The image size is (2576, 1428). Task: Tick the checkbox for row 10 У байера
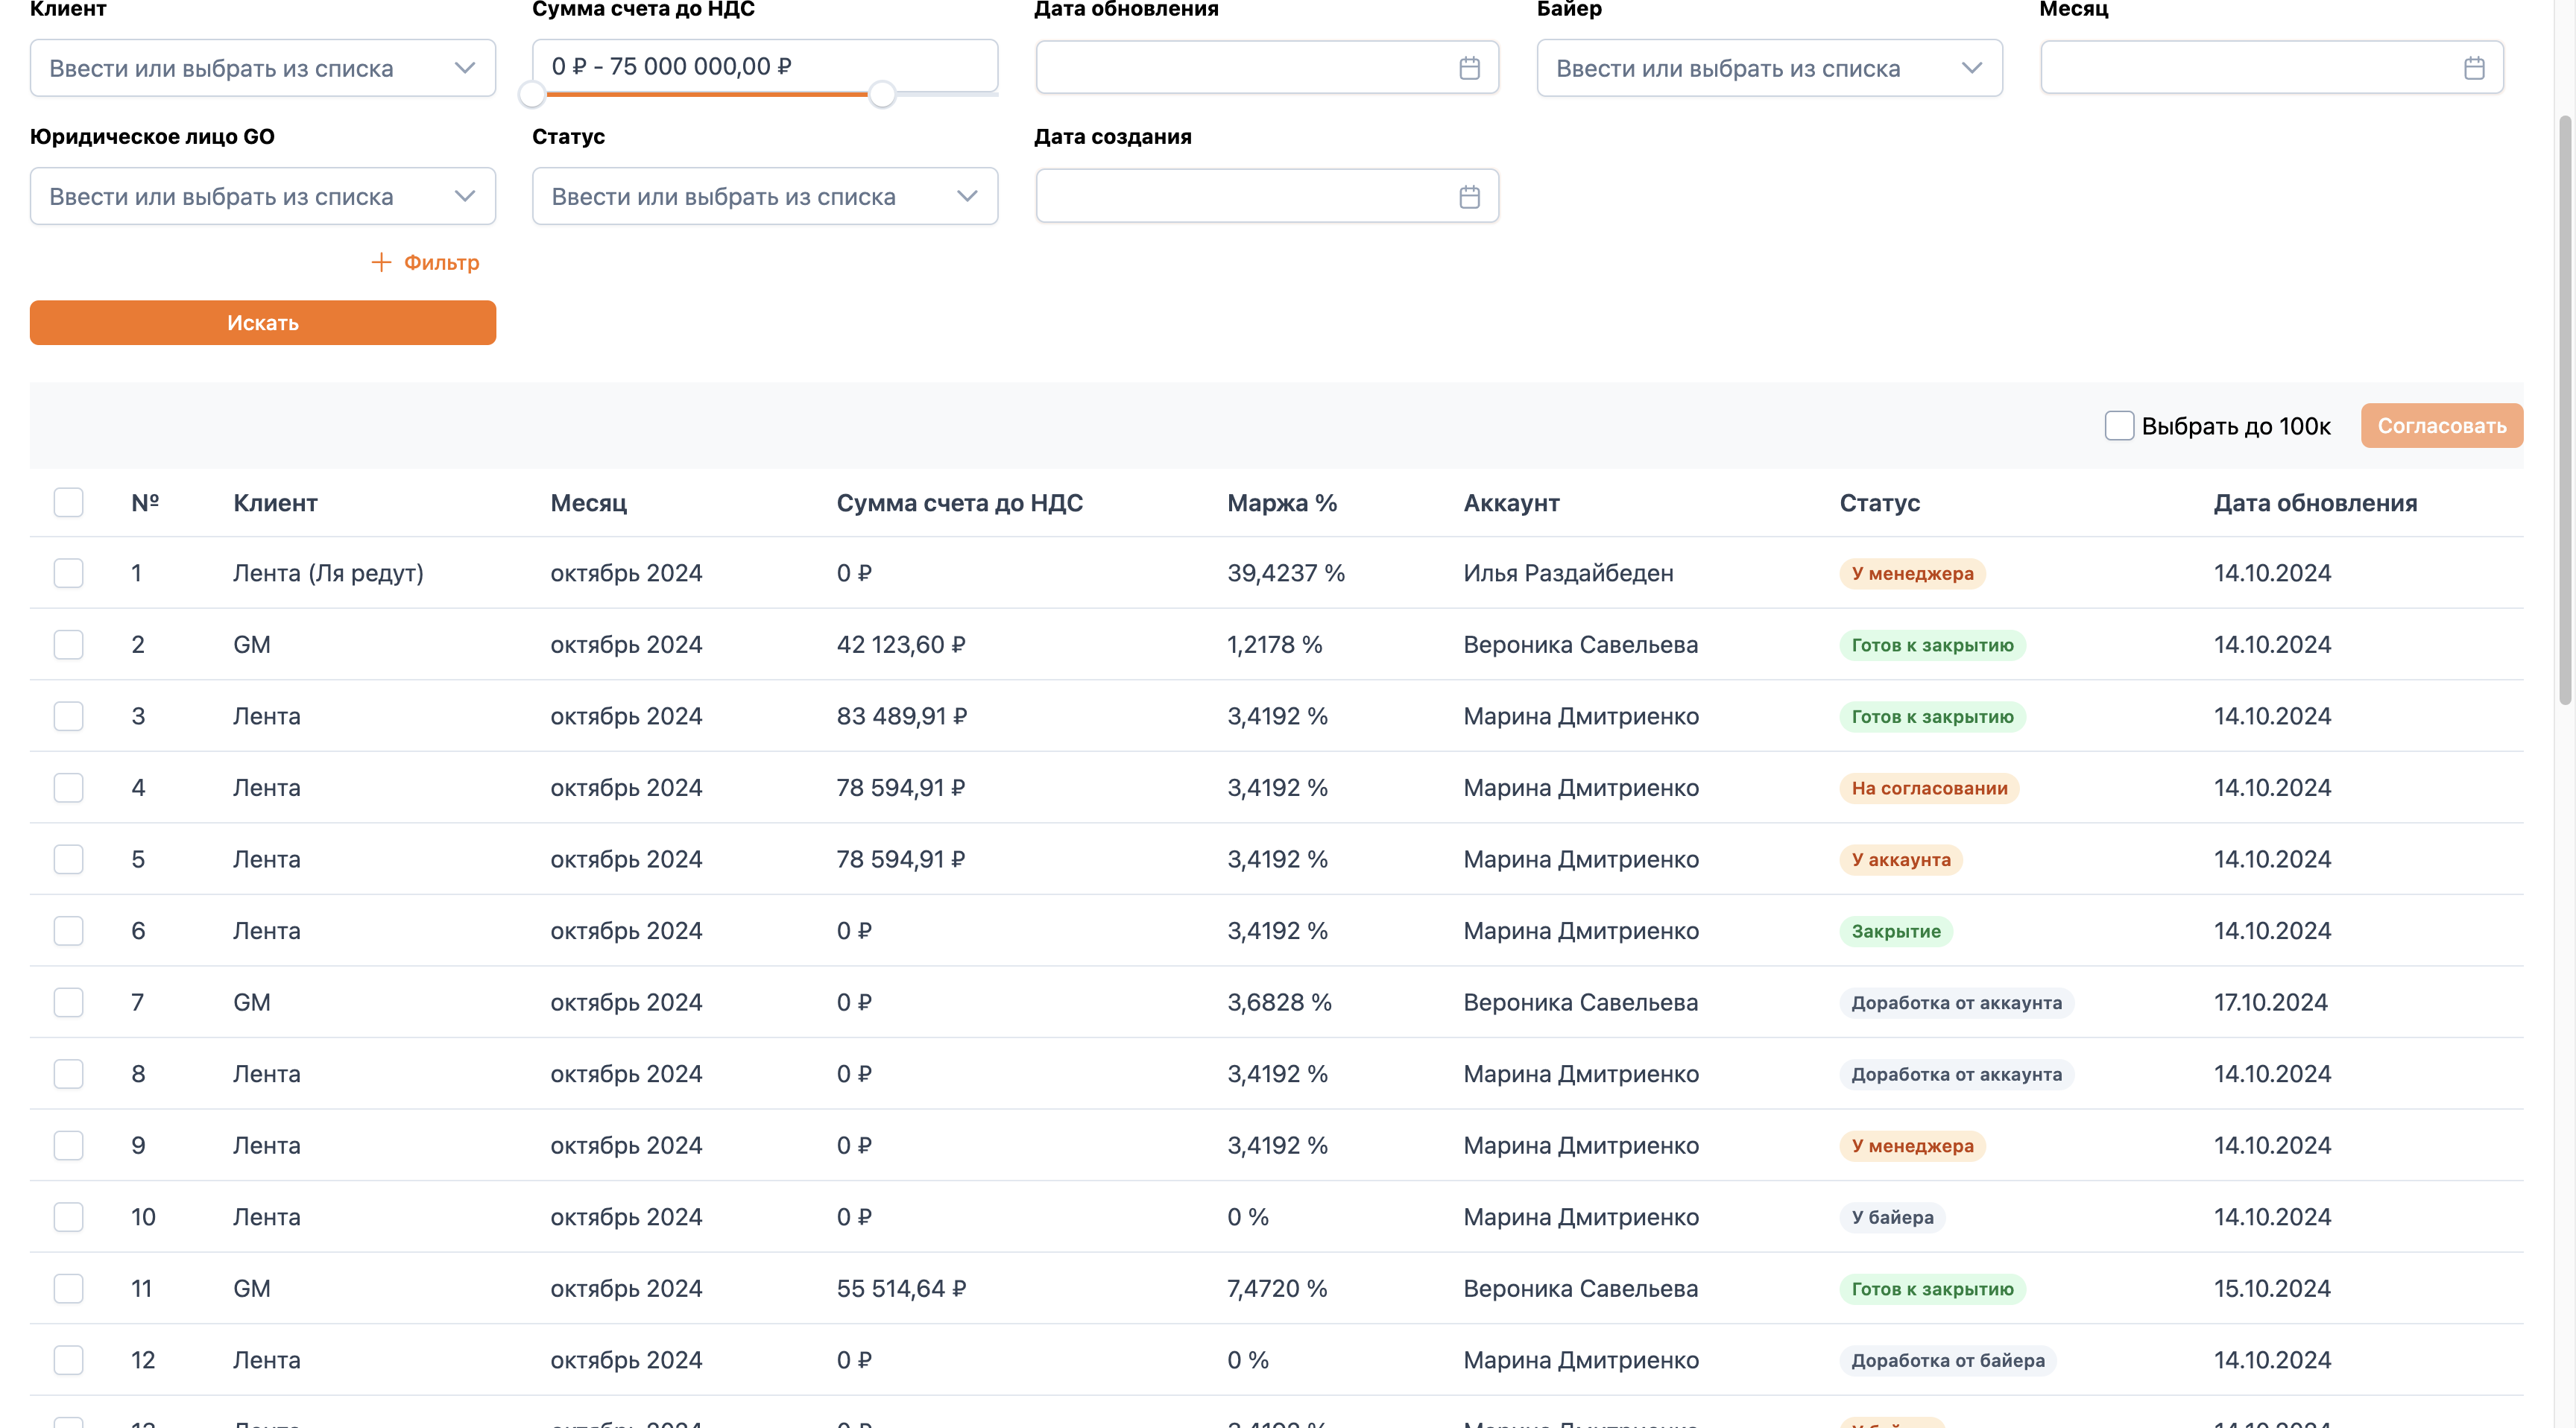click(68, 1217)
